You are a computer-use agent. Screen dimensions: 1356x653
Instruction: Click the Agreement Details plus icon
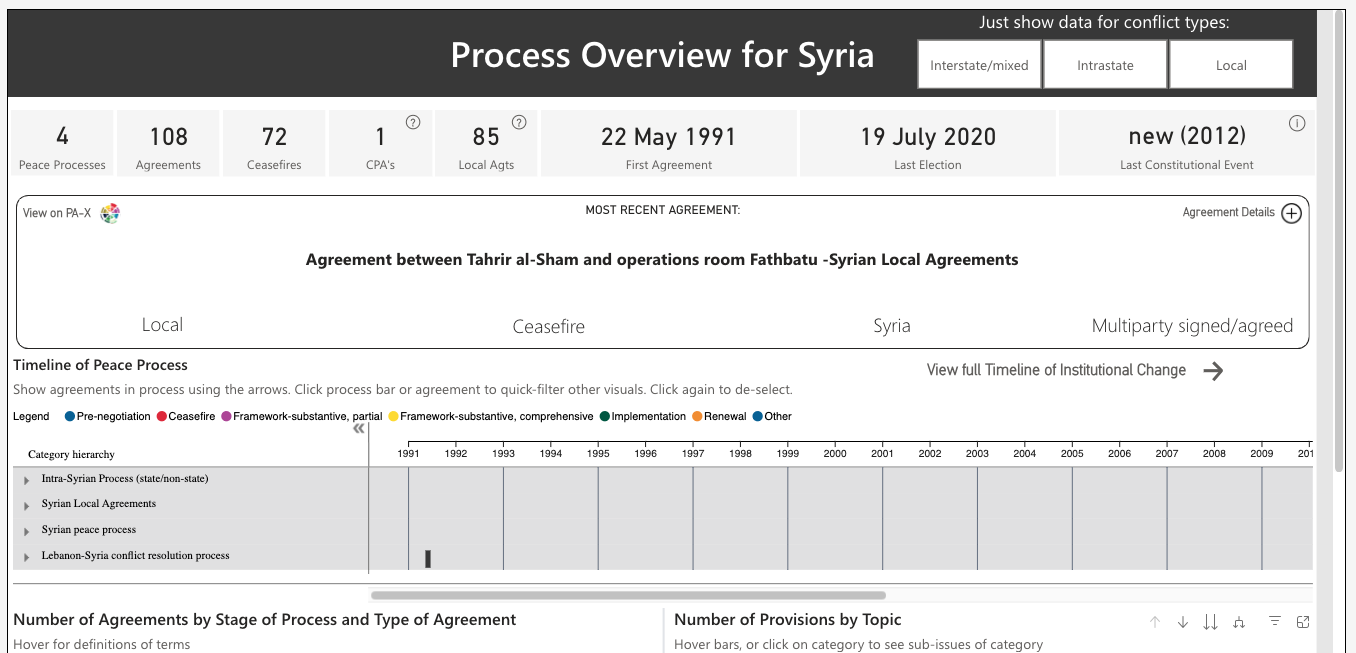(1291, 213)
